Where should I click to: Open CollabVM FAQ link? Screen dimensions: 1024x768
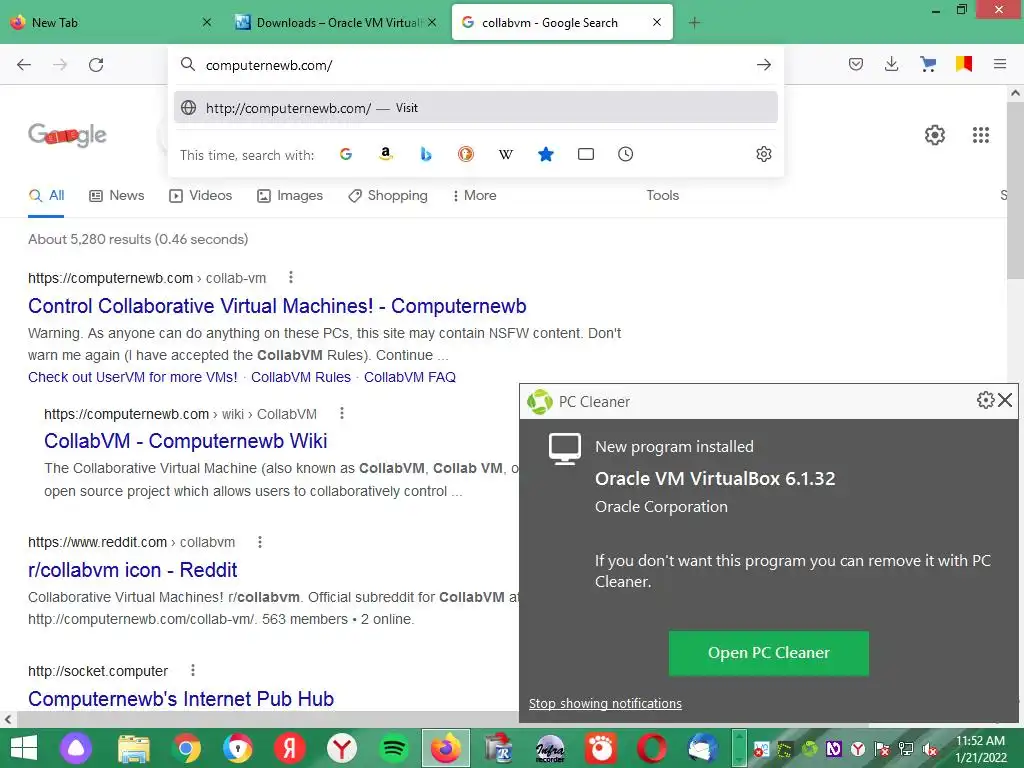tap(409, 377)
